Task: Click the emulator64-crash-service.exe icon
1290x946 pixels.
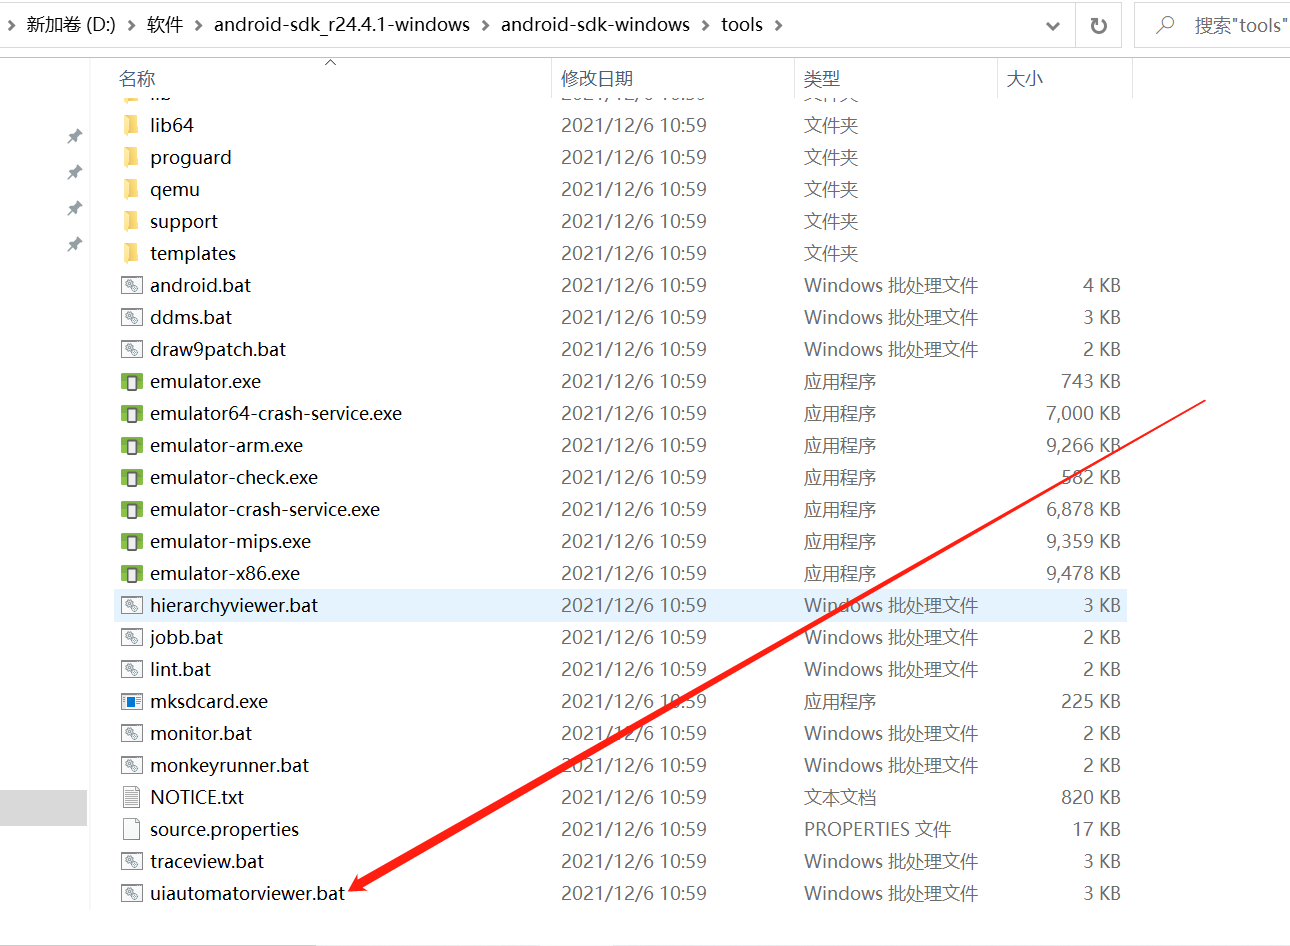Action: (131, 413)
